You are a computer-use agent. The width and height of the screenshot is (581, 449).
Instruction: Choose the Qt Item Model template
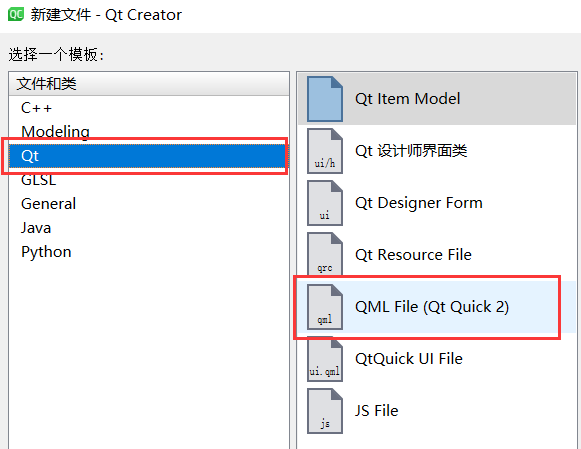click(437, 99)
